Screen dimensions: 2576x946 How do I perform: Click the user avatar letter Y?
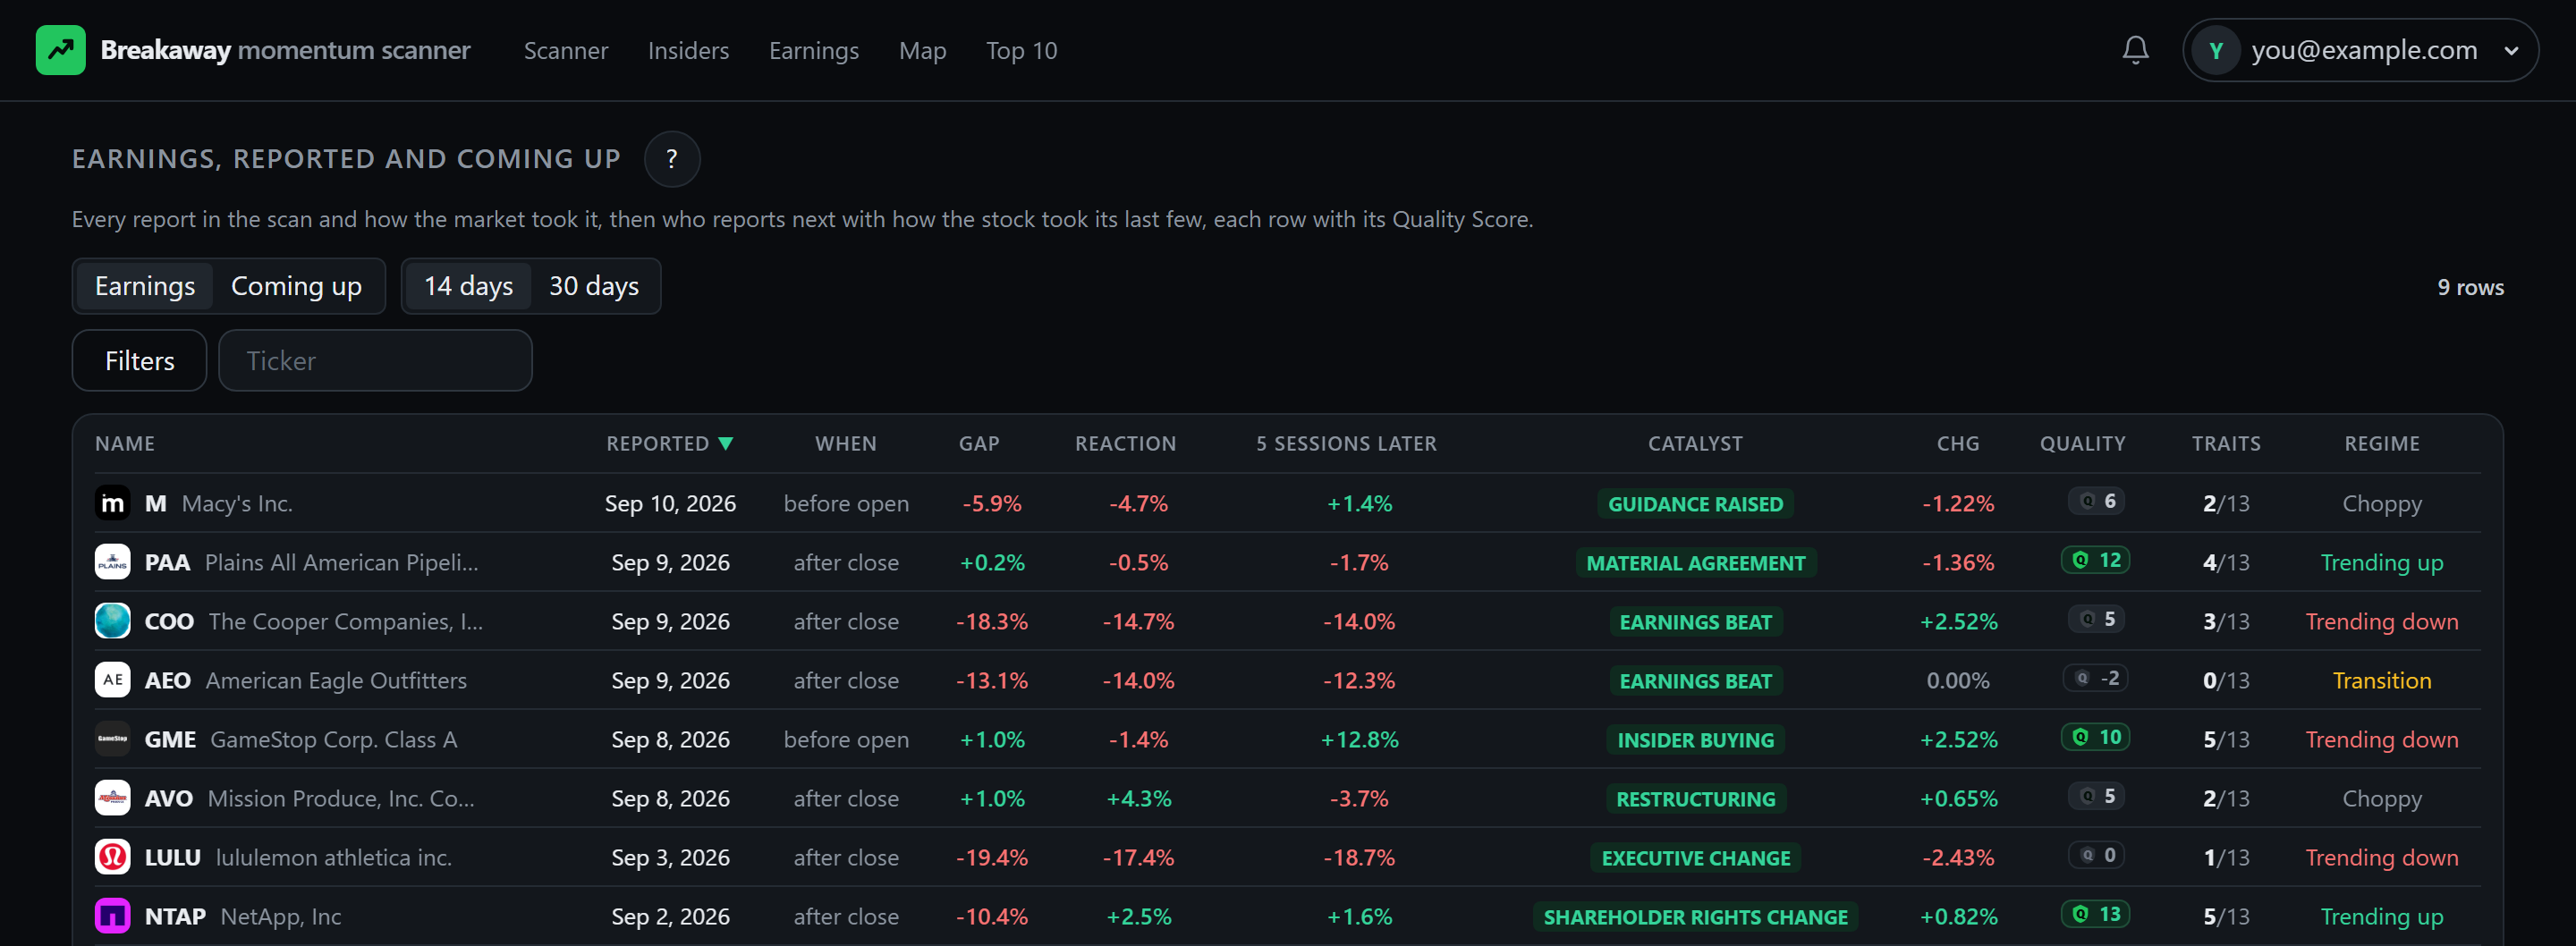2216,50
